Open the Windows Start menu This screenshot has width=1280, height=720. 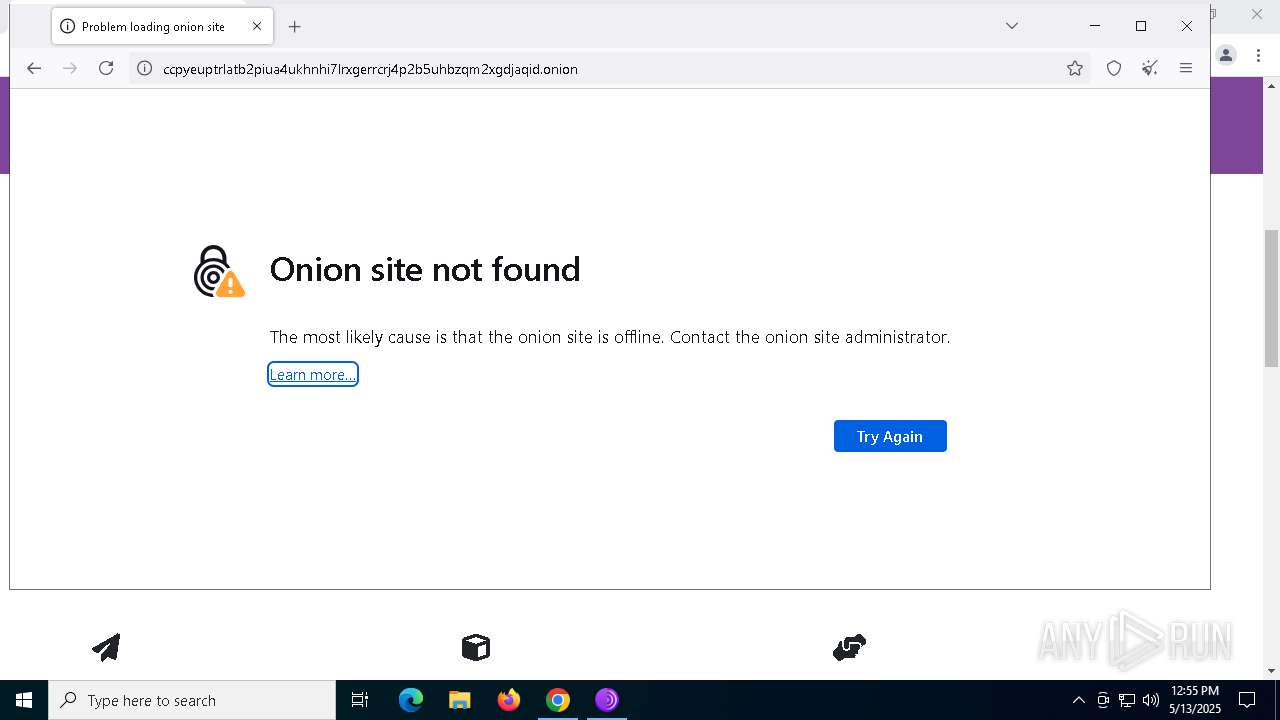point(24,700)
